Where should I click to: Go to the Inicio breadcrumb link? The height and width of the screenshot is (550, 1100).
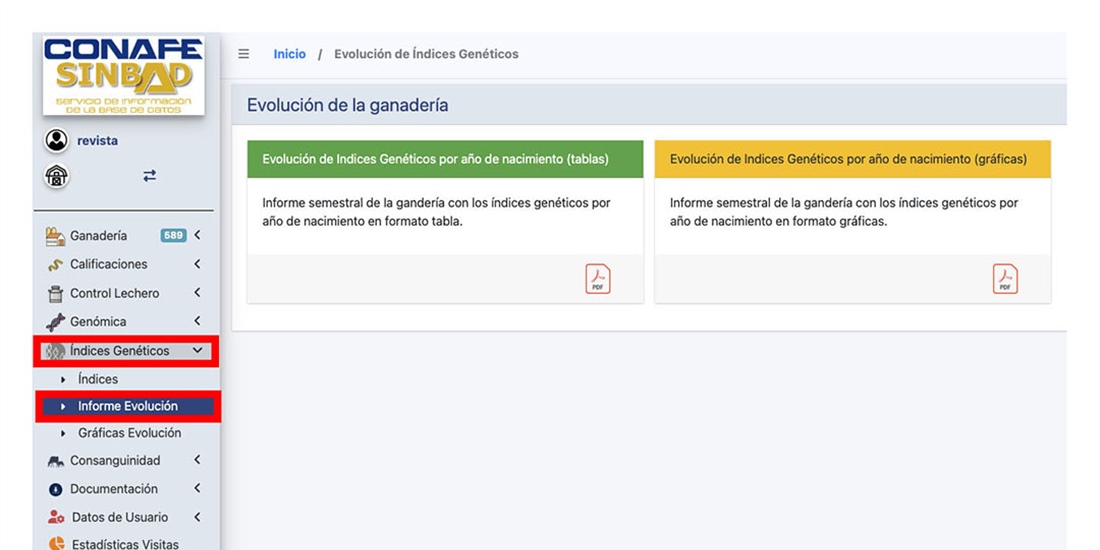290,54
